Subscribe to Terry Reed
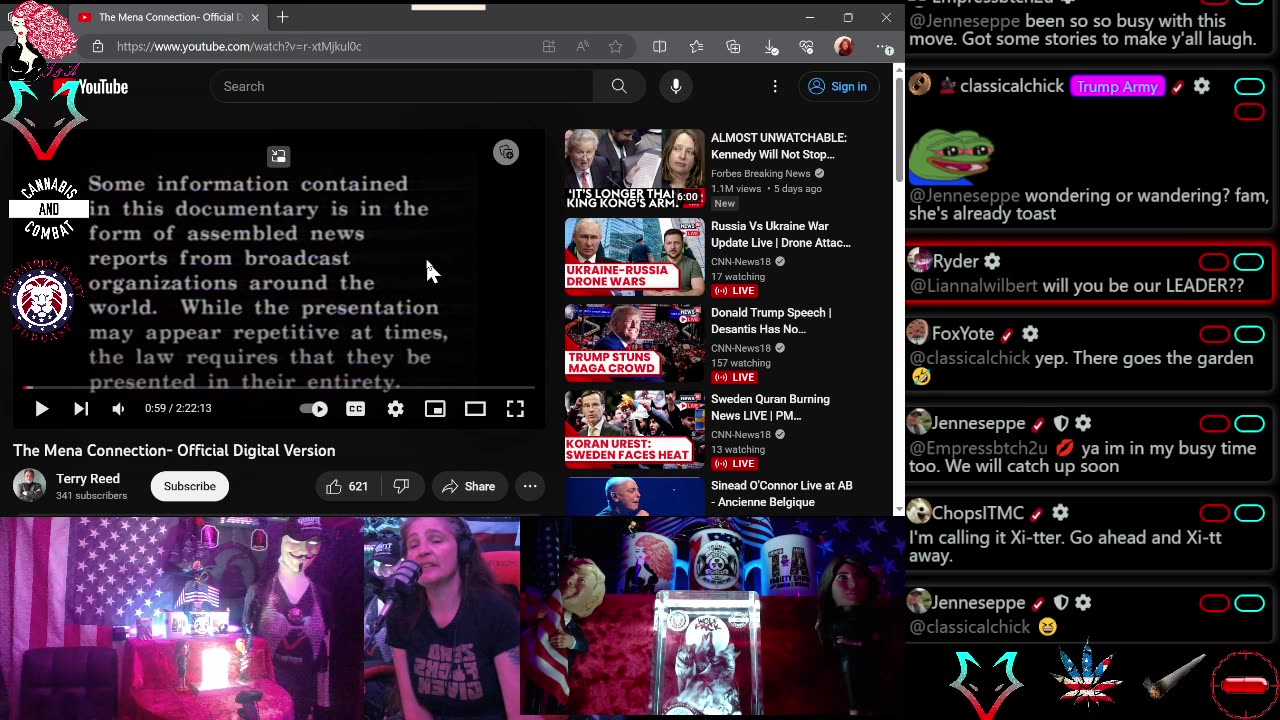The height and width of the screenshot is (720, 1280). pos(189,486)
